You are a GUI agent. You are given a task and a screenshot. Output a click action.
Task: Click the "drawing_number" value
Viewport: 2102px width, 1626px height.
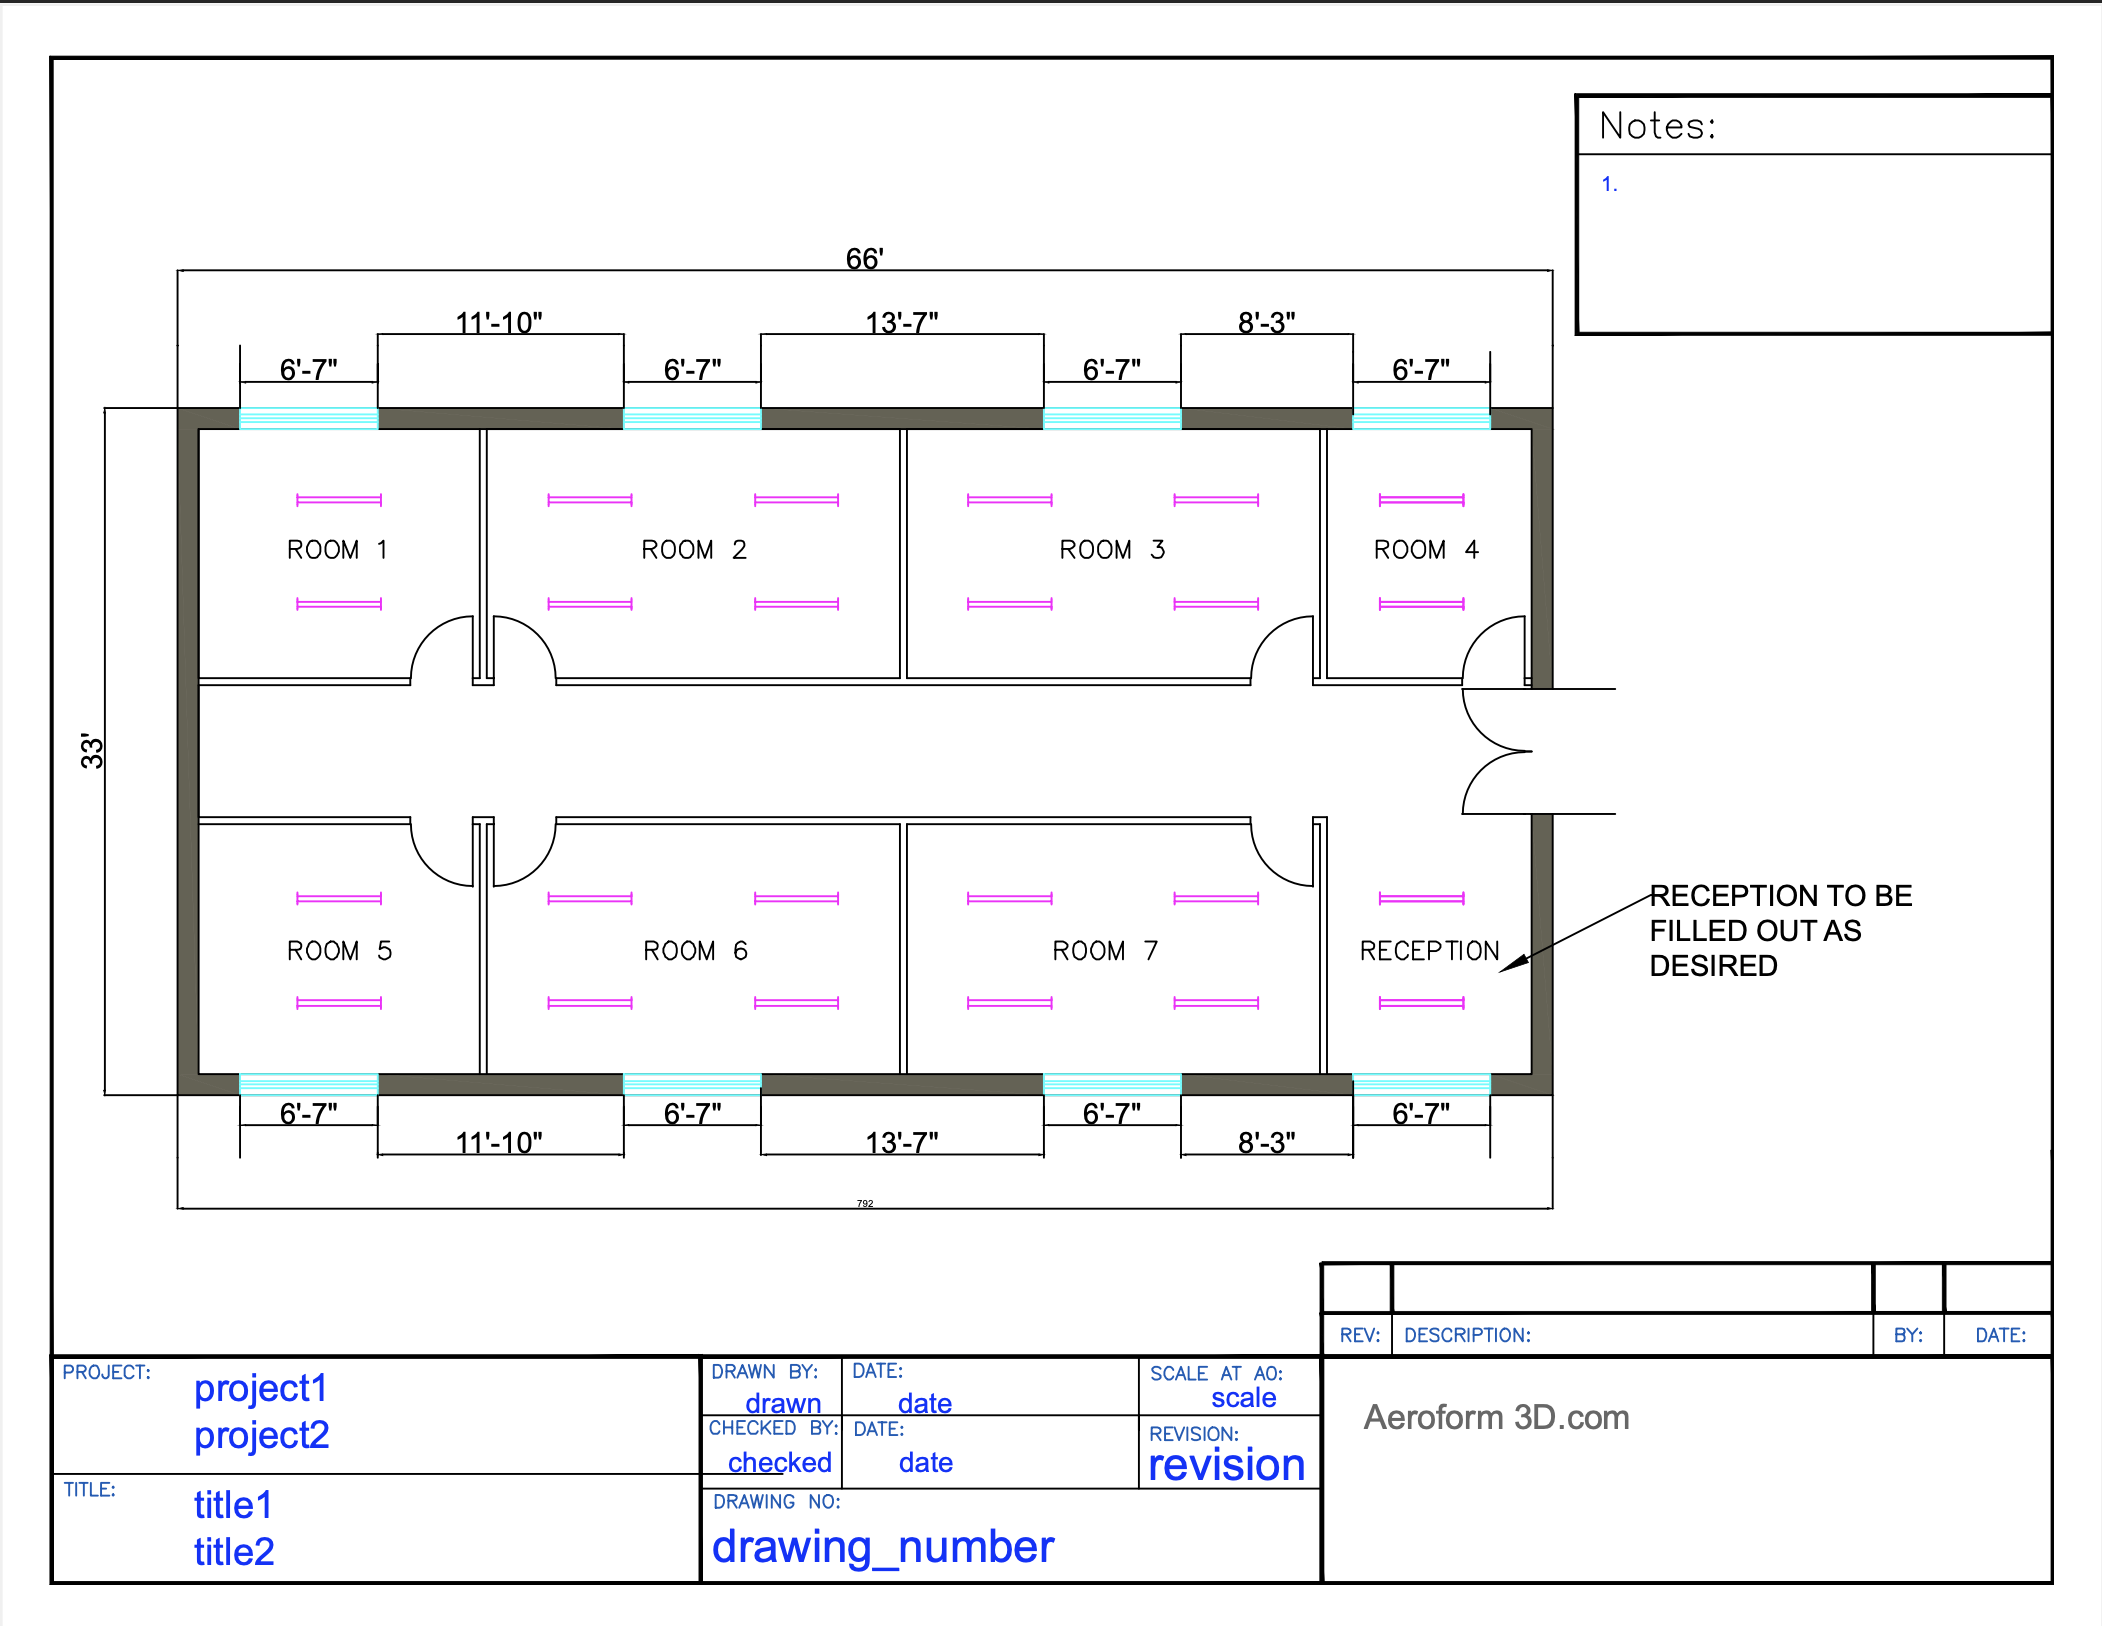tap(883, 1547)
